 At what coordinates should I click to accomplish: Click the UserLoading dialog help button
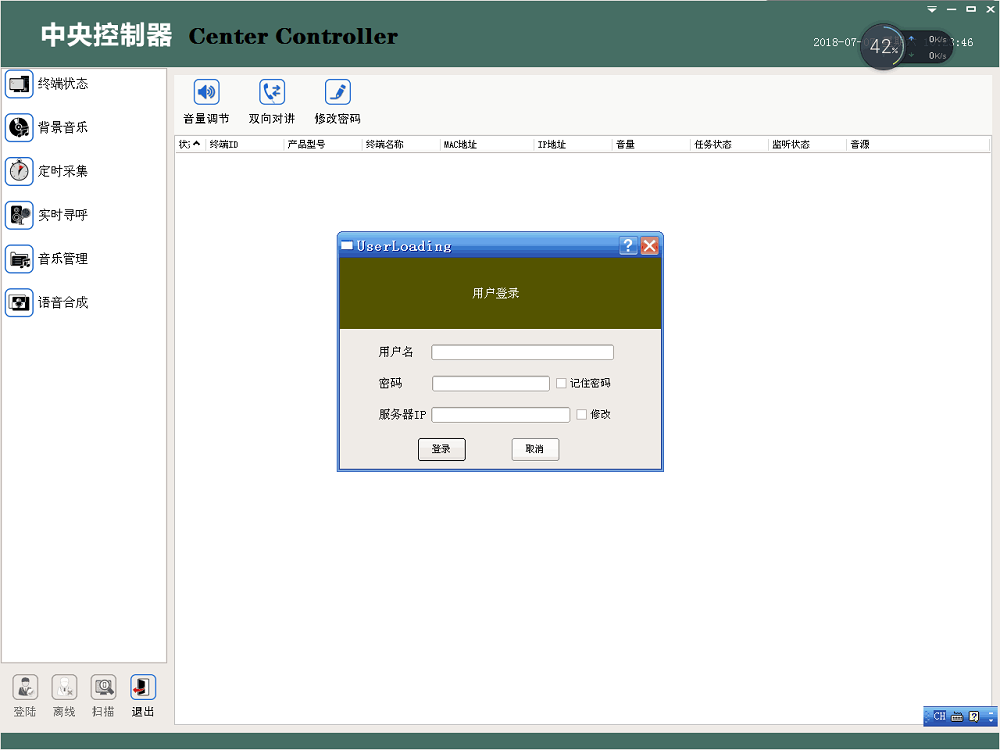tap(628, 246)
